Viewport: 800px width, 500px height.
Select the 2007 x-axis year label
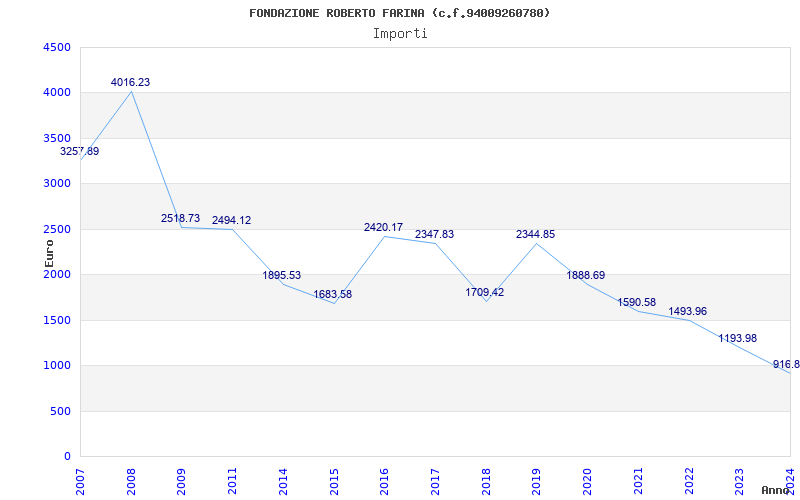81,482
